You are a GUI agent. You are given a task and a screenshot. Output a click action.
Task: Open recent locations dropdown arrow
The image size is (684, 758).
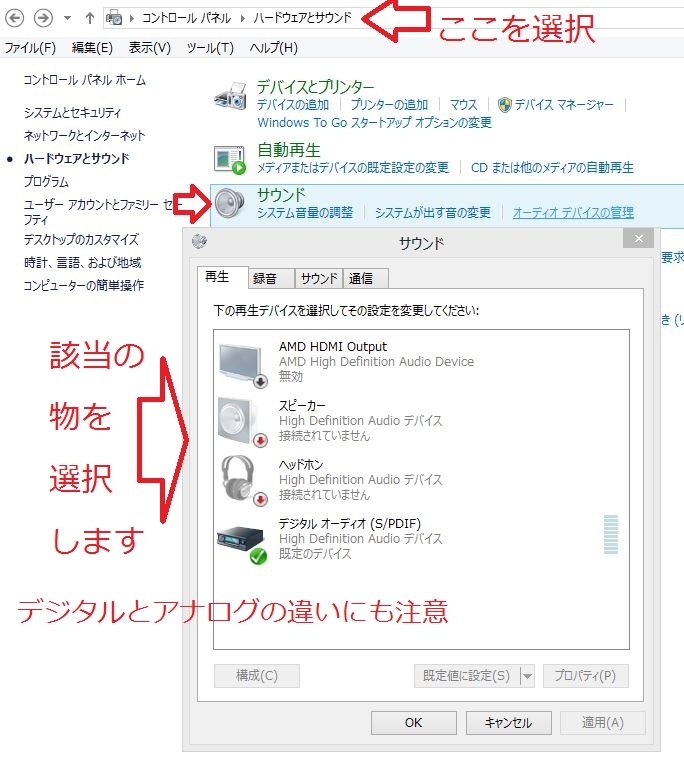tap(67, 18)
